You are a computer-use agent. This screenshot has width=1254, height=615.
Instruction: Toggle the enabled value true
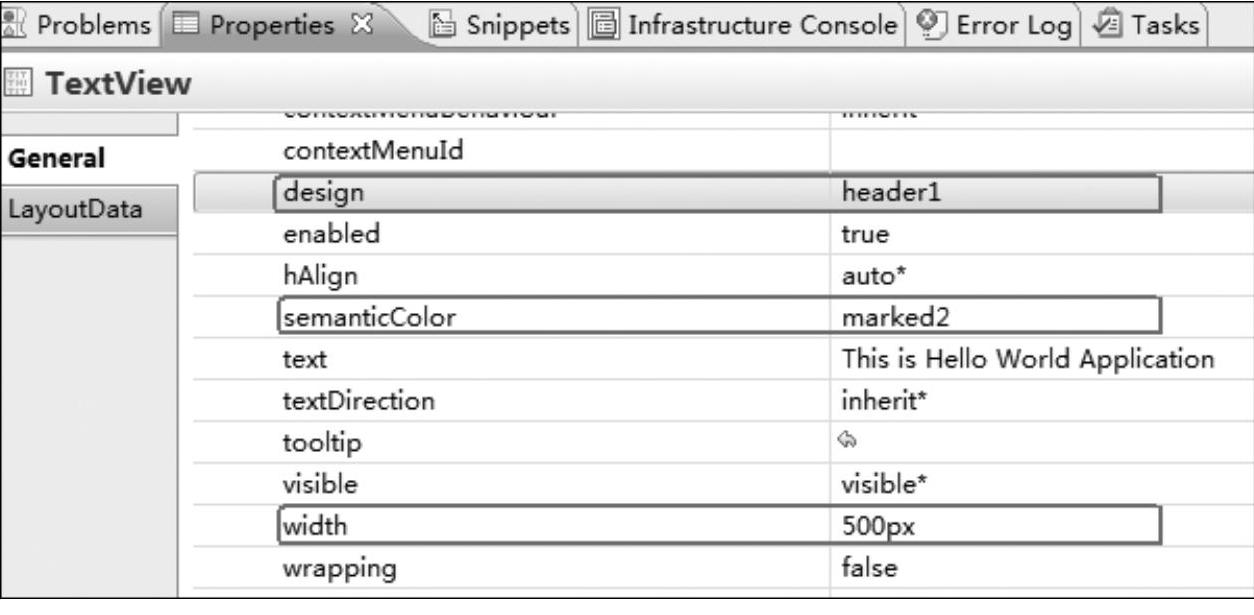pyautogui.click(x=866, y=235)
